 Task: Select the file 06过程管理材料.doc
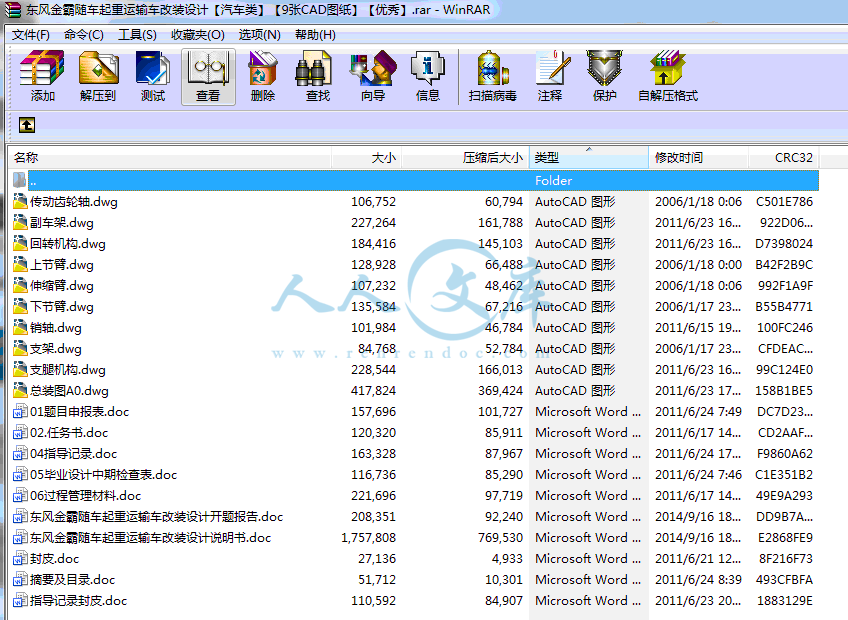pos(85,496)
